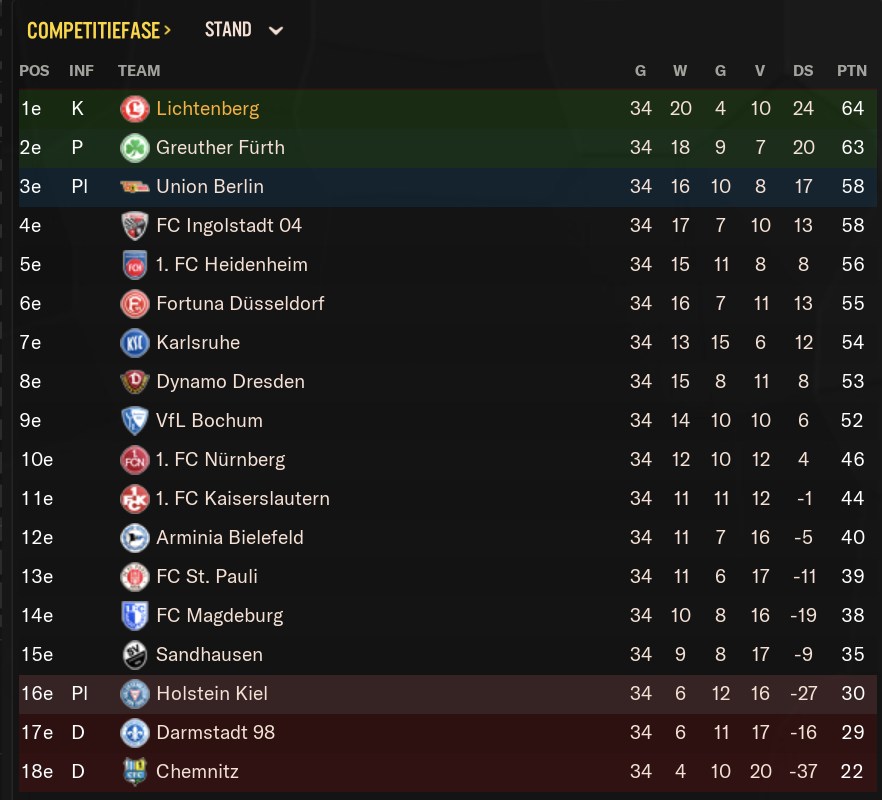The height and width of the screenshot is (800, 882).
Task: Click the Greuther Fürth clover crest
Action: click(x=134, y=148)
